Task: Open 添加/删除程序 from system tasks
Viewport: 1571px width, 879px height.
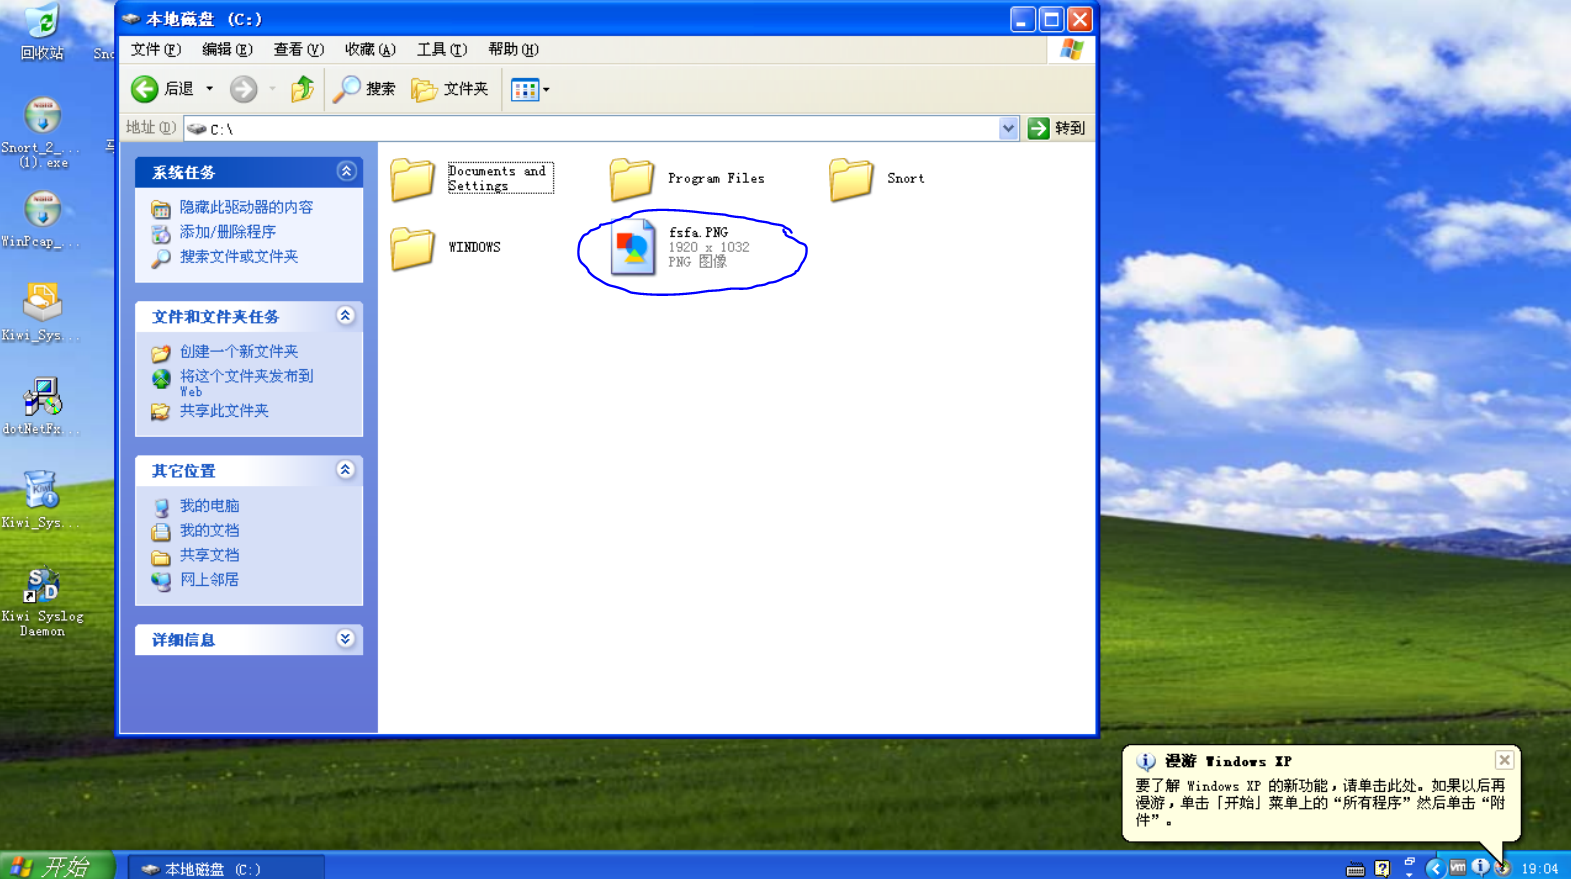Action: point(227,232)
